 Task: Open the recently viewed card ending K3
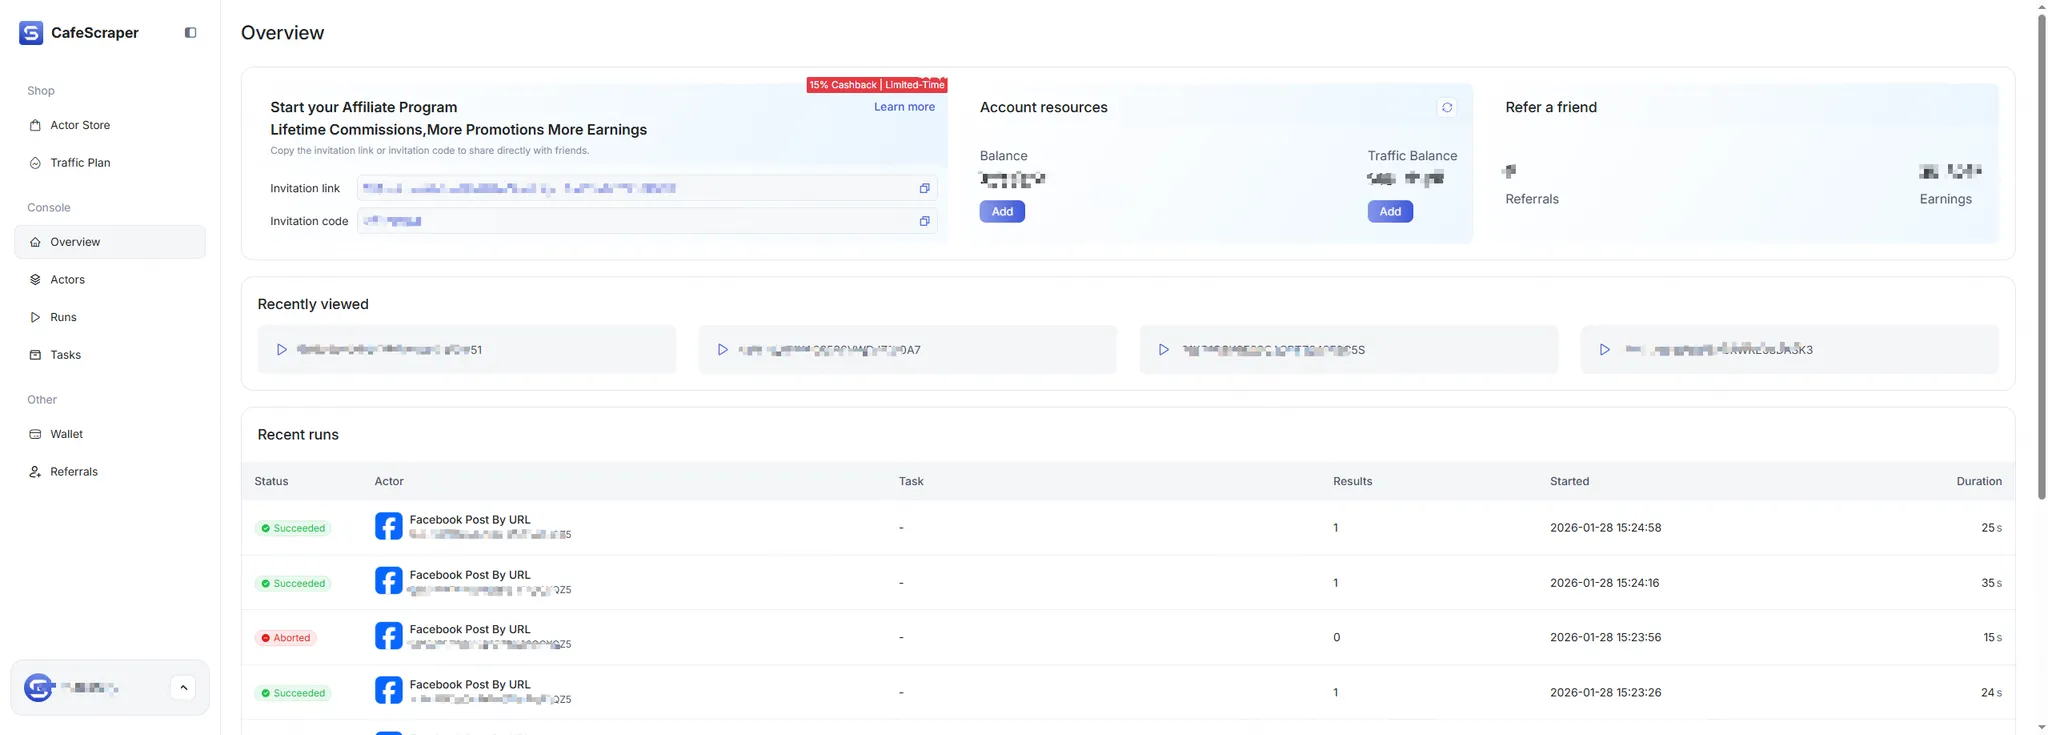coord(1790,350)
